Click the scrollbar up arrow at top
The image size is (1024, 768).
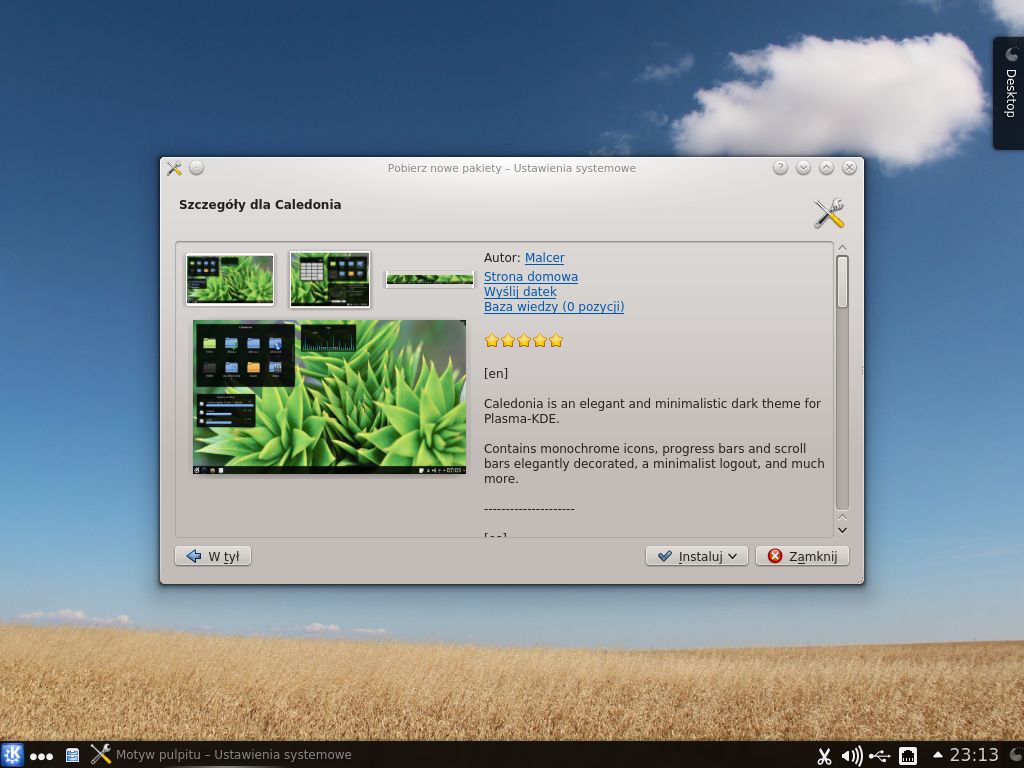point(842,248)
